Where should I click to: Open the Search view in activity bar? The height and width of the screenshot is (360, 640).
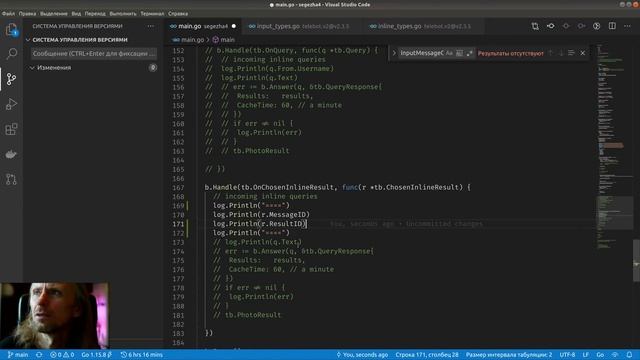click(11, 53)
